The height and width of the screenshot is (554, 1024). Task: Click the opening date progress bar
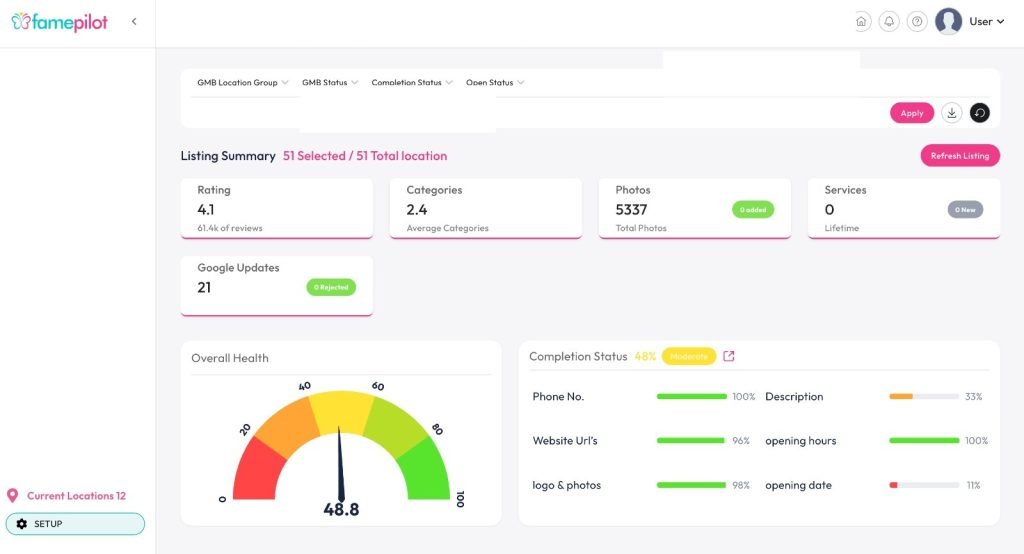(924, 485)
